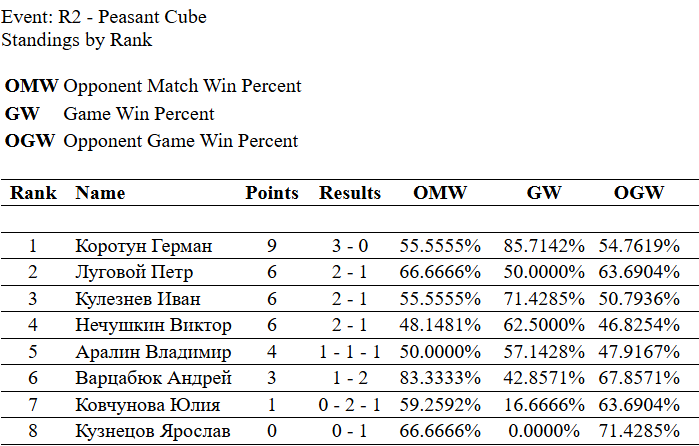
Task: Click the Points column header
Action: [272, 193]
